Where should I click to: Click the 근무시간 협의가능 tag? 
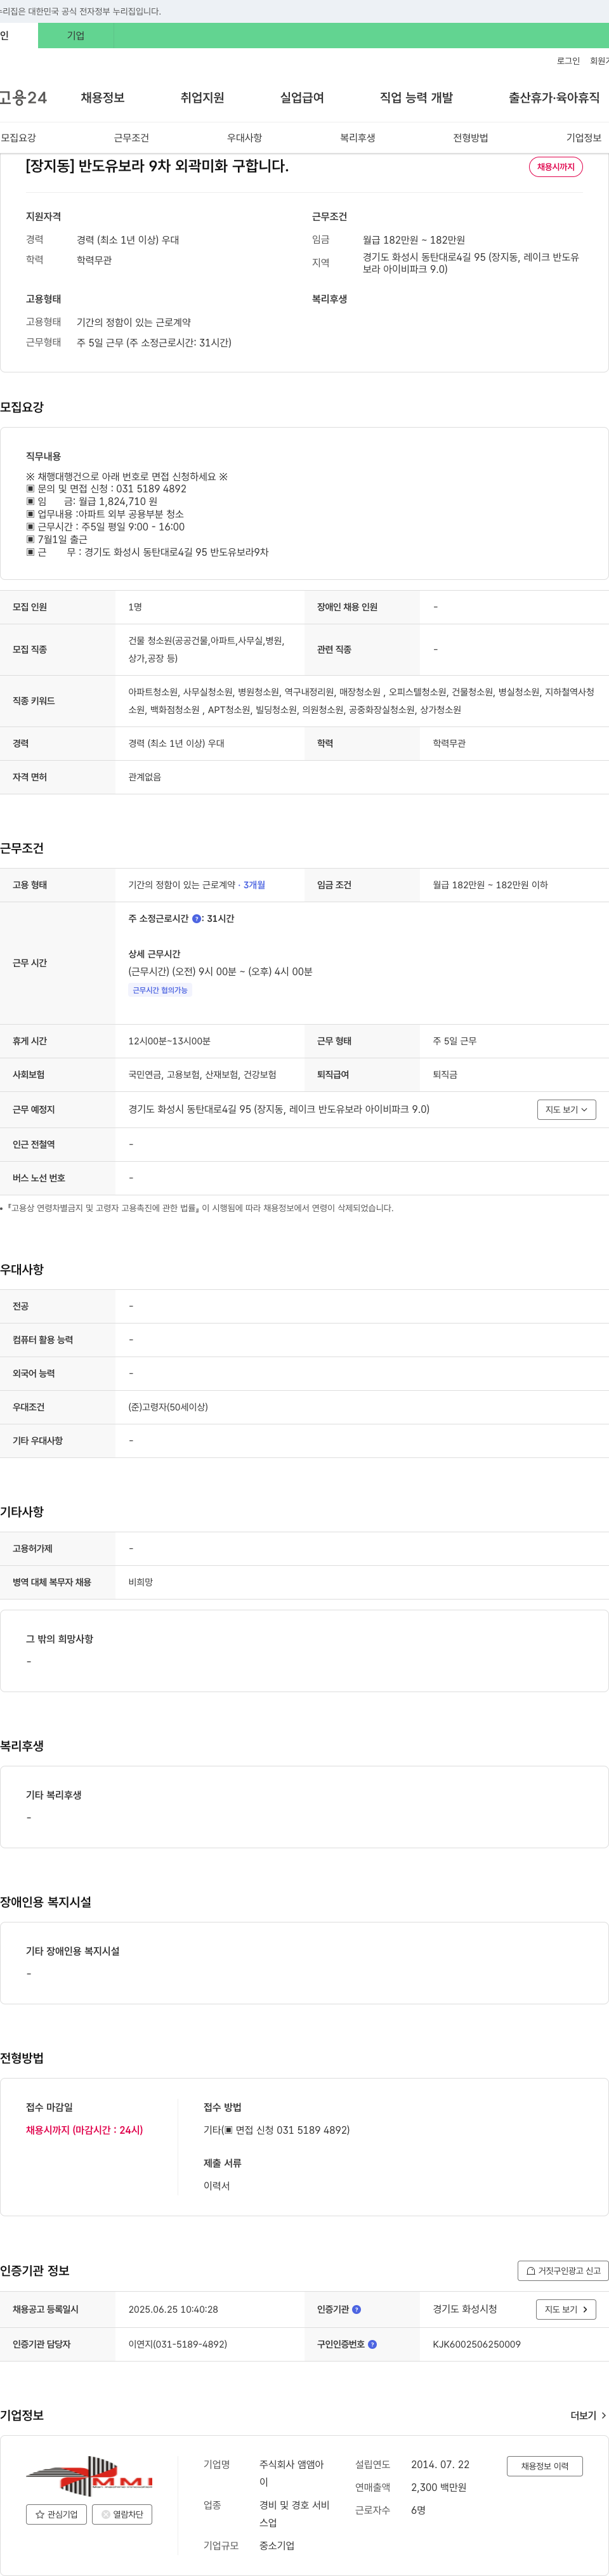160,990
